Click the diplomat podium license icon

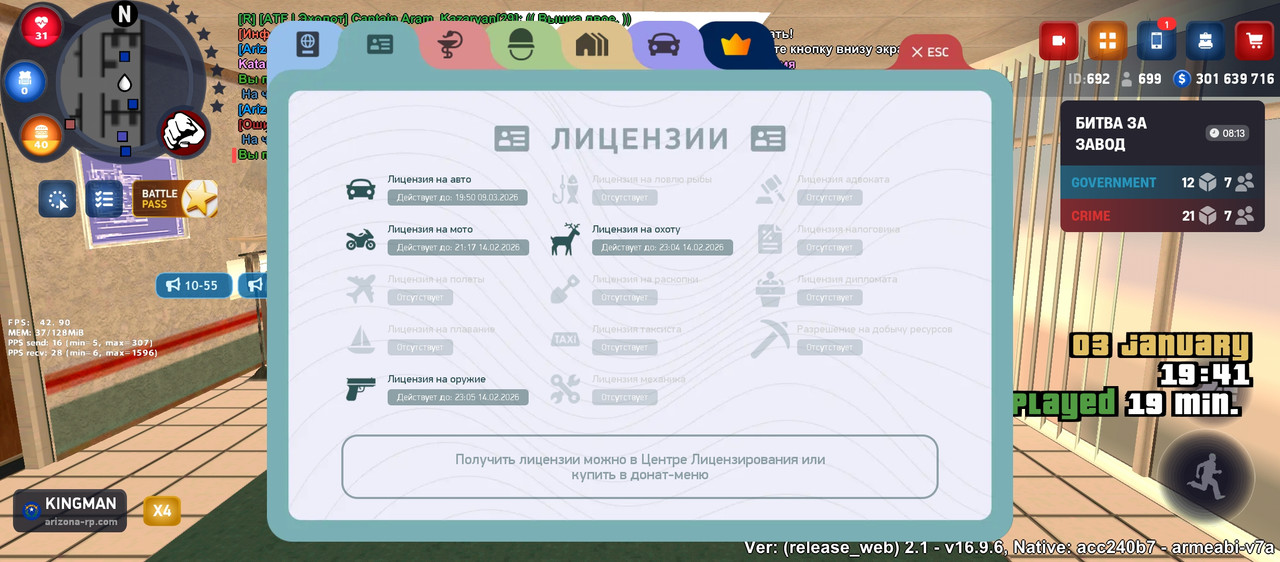click(770, 289)
